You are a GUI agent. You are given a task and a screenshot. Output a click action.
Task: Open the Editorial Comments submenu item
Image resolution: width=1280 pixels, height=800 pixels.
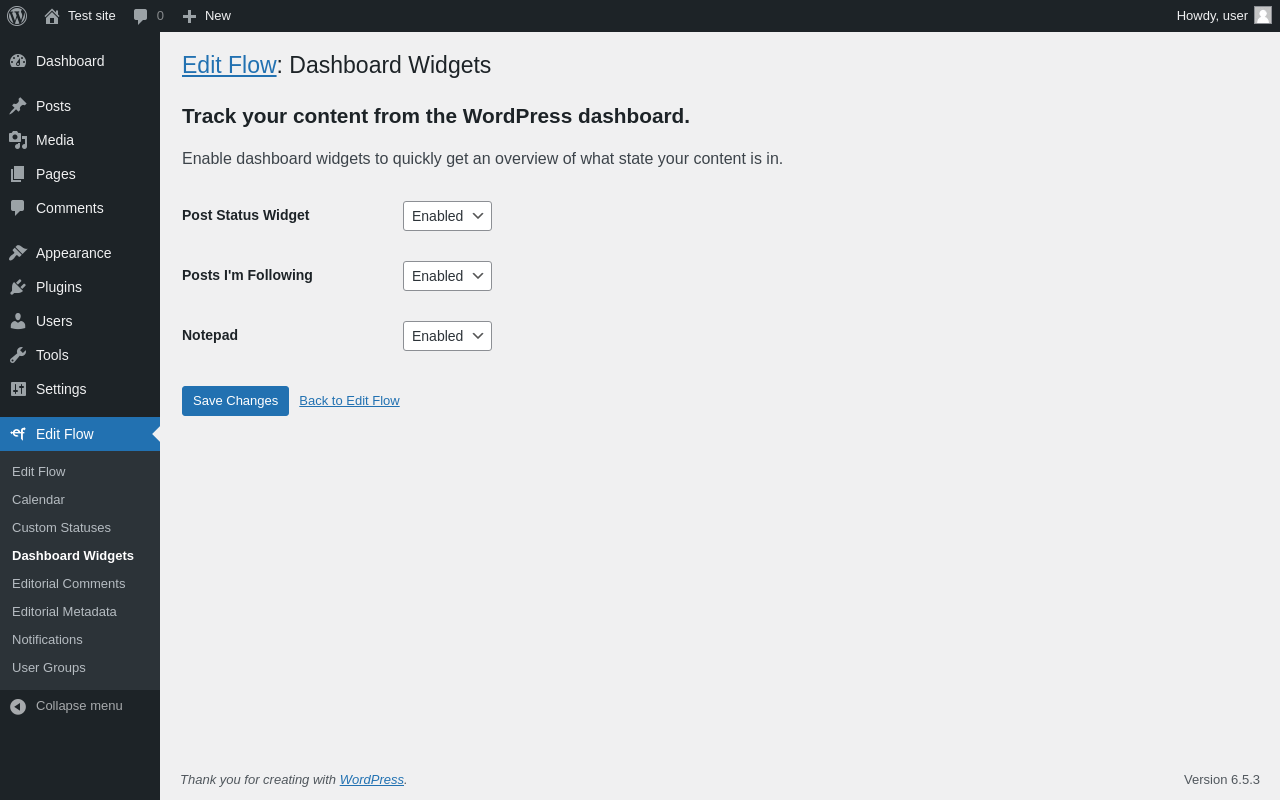pos(69,584)
